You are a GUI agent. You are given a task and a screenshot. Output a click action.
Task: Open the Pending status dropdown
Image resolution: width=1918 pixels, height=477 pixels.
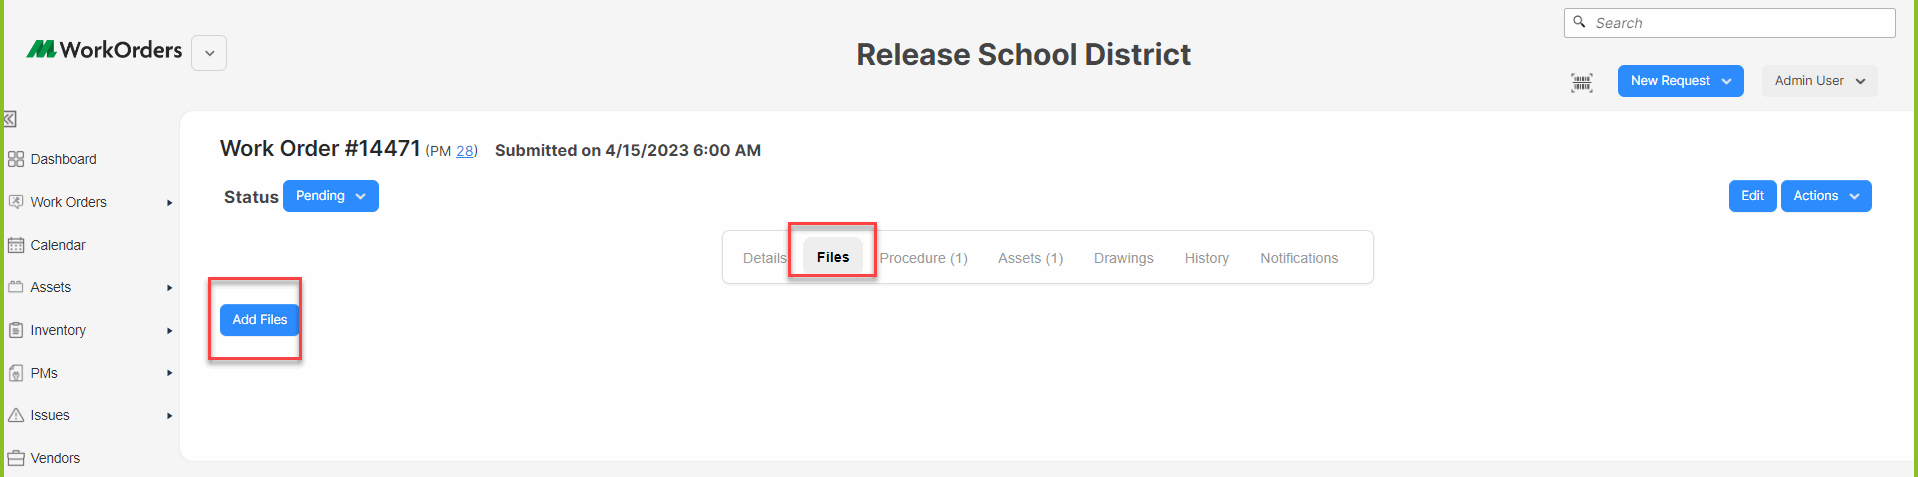click(x=331, y=196)
